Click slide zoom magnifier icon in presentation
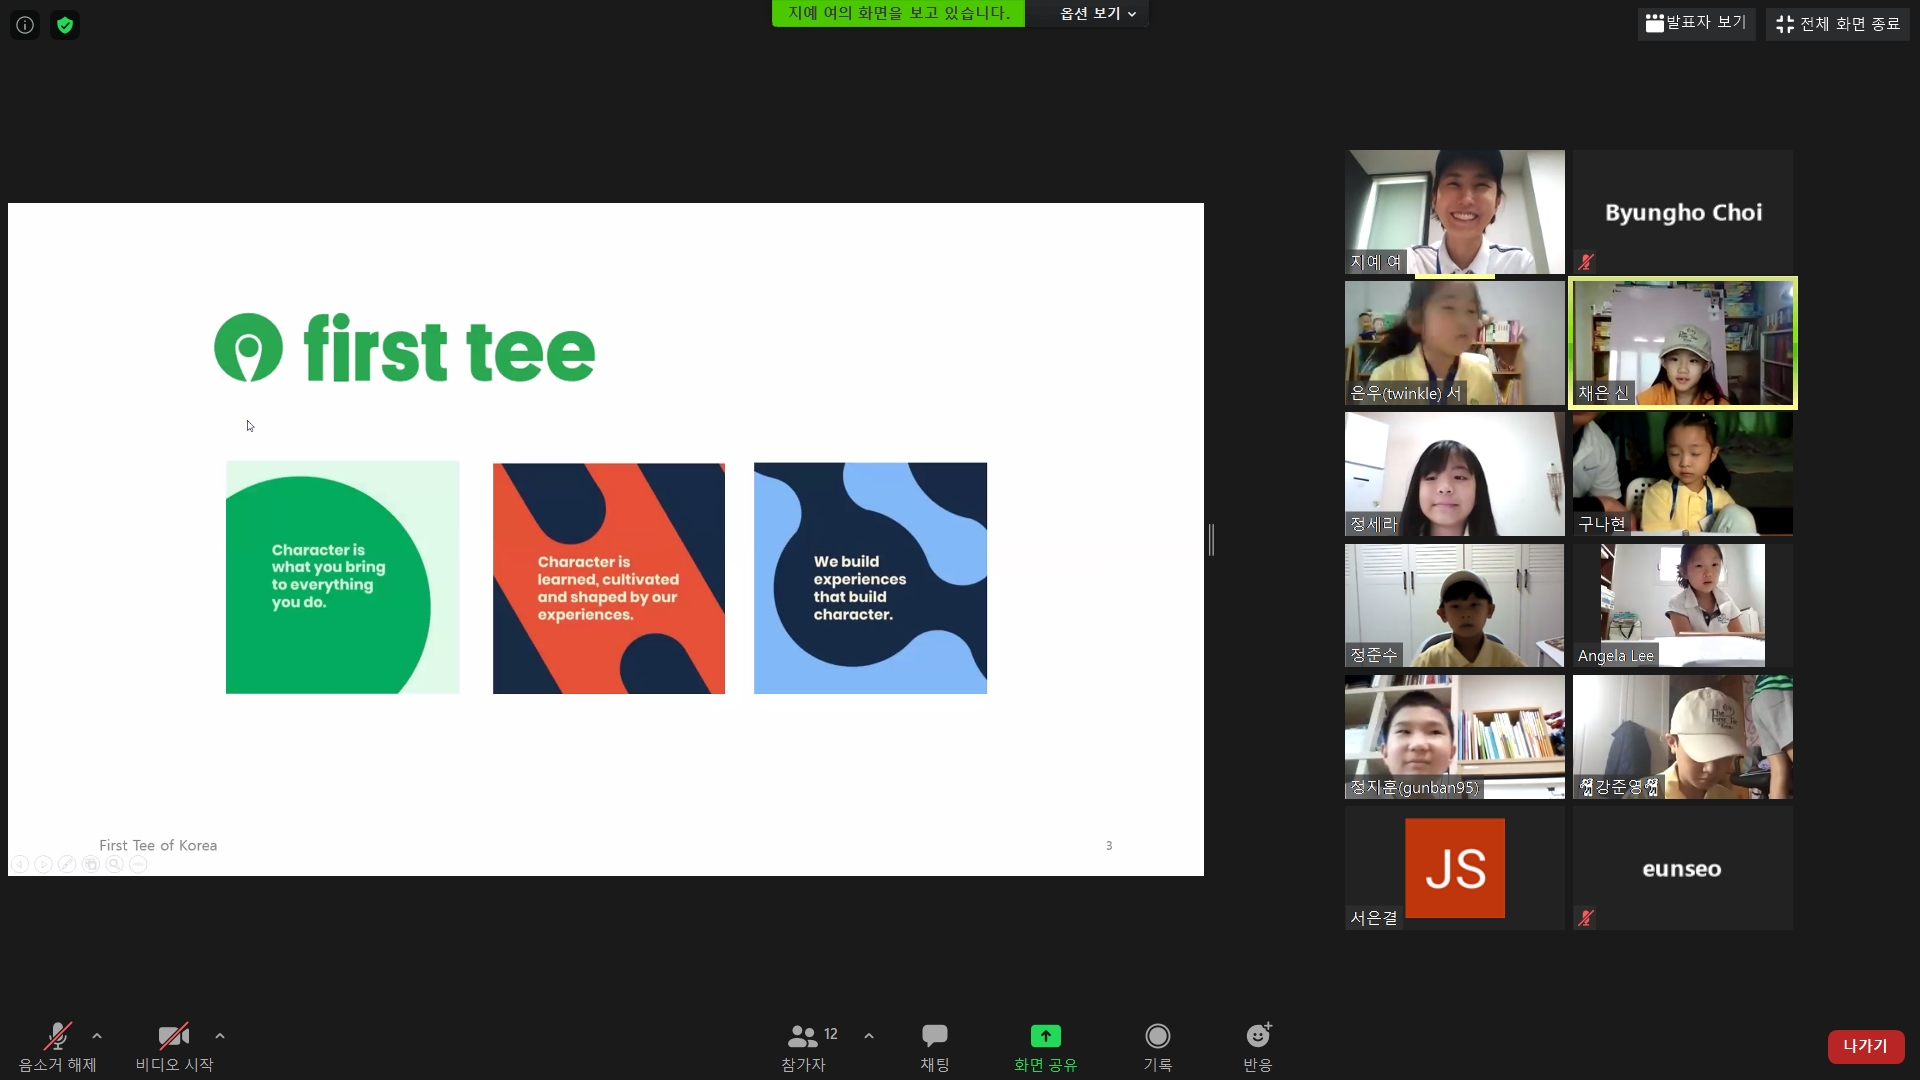This screenshot has width=1920, height=1080. click(x=115, y=864)
